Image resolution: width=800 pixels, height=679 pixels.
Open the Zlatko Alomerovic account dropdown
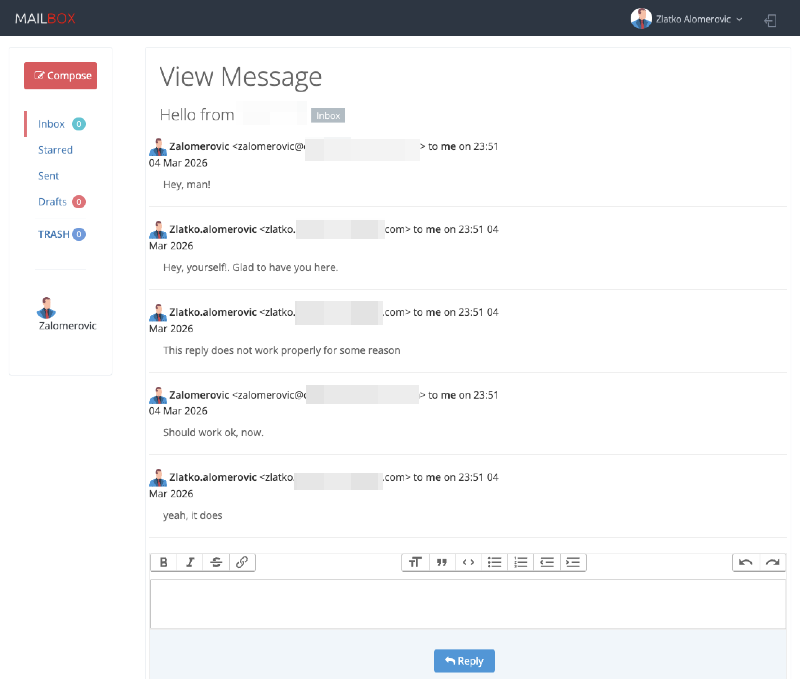pos(687,18)
